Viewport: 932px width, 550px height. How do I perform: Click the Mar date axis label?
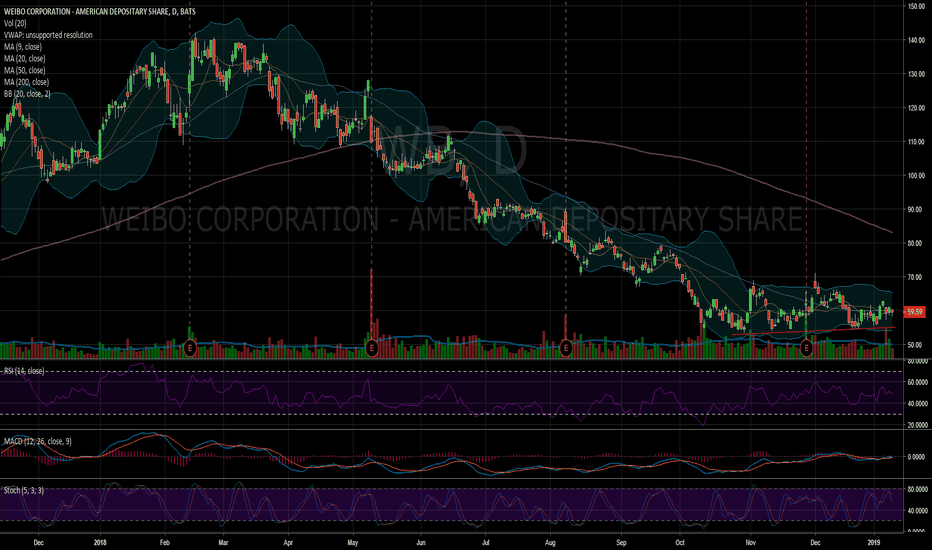tap(223, 542)
